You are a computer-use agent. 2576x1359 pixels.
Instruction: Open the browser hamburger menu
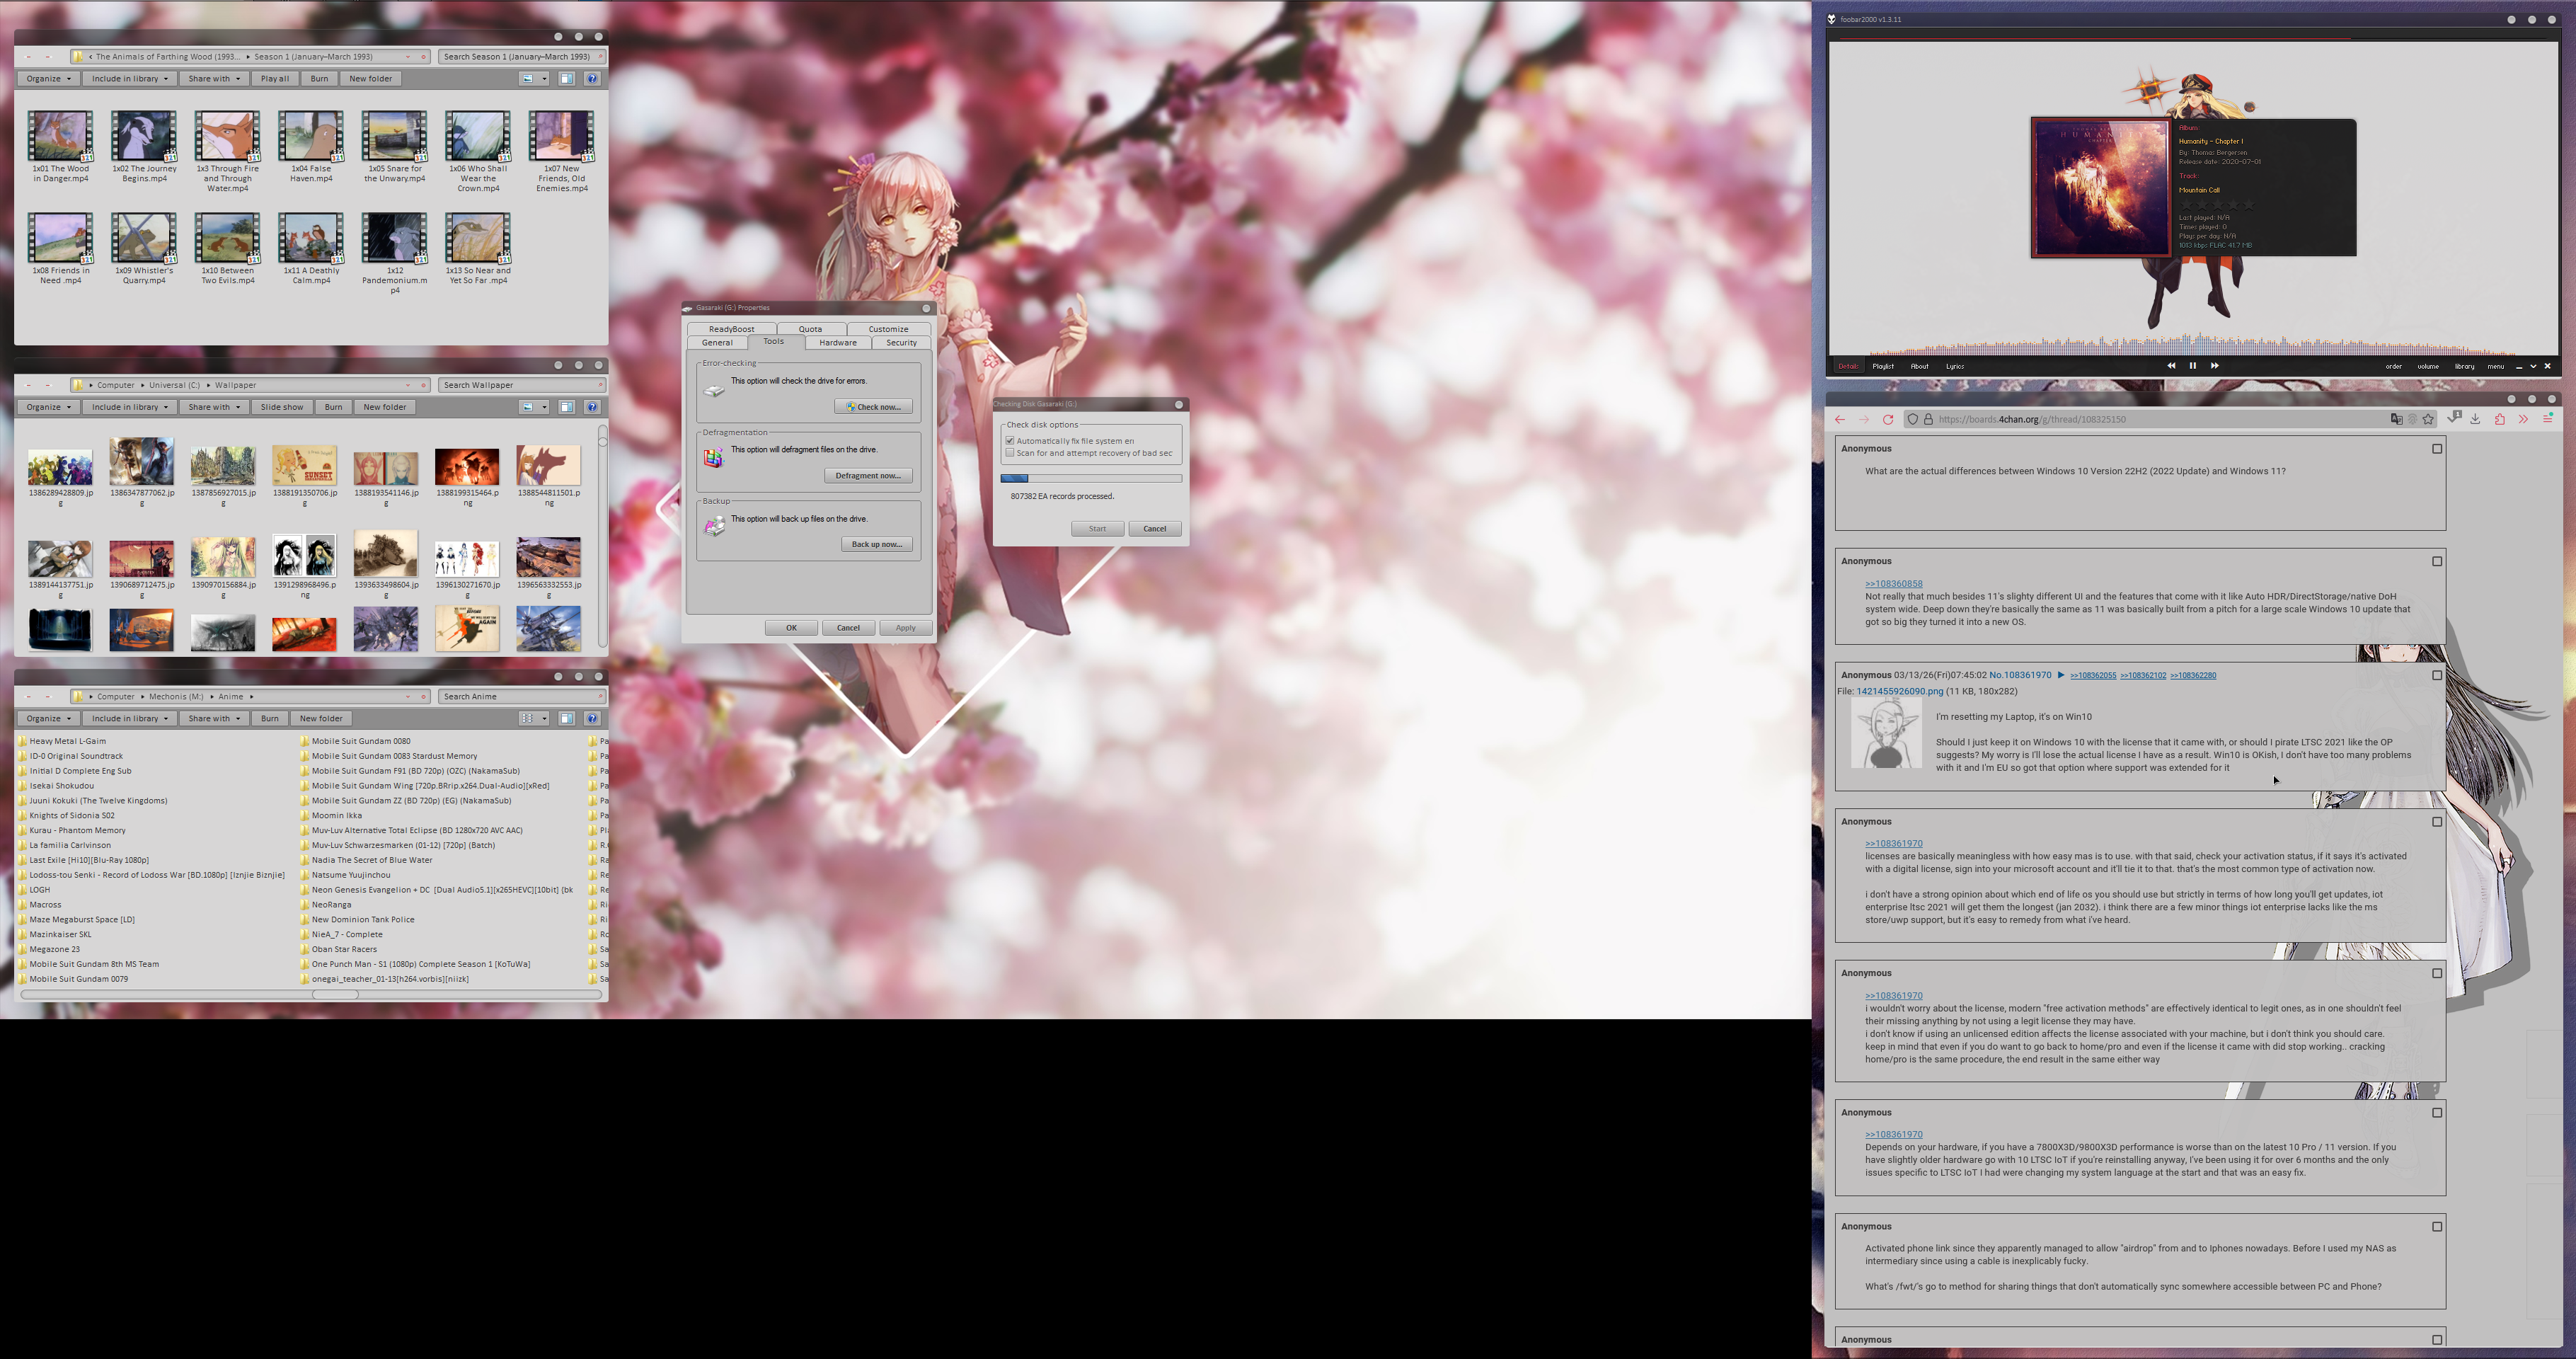(x=2548, y=419)
